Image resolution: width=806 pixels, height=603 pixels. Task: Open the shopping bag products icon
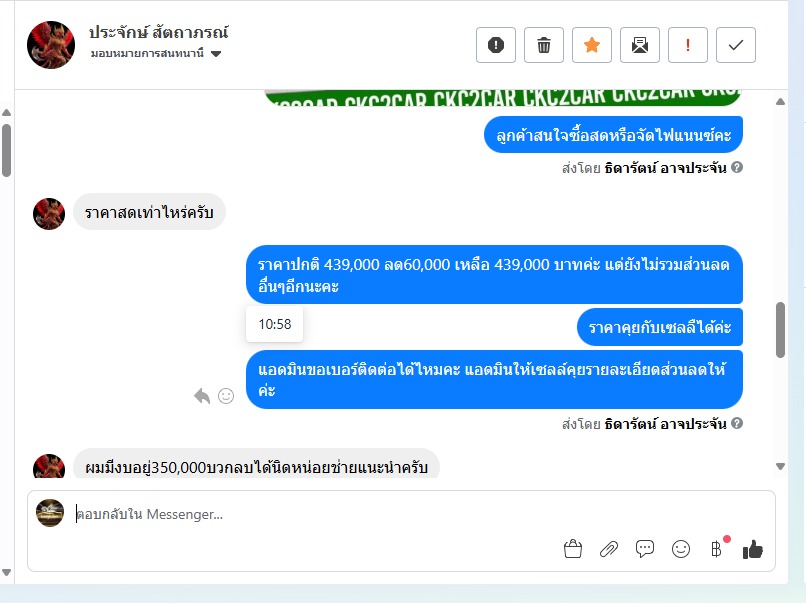point(573,549)
